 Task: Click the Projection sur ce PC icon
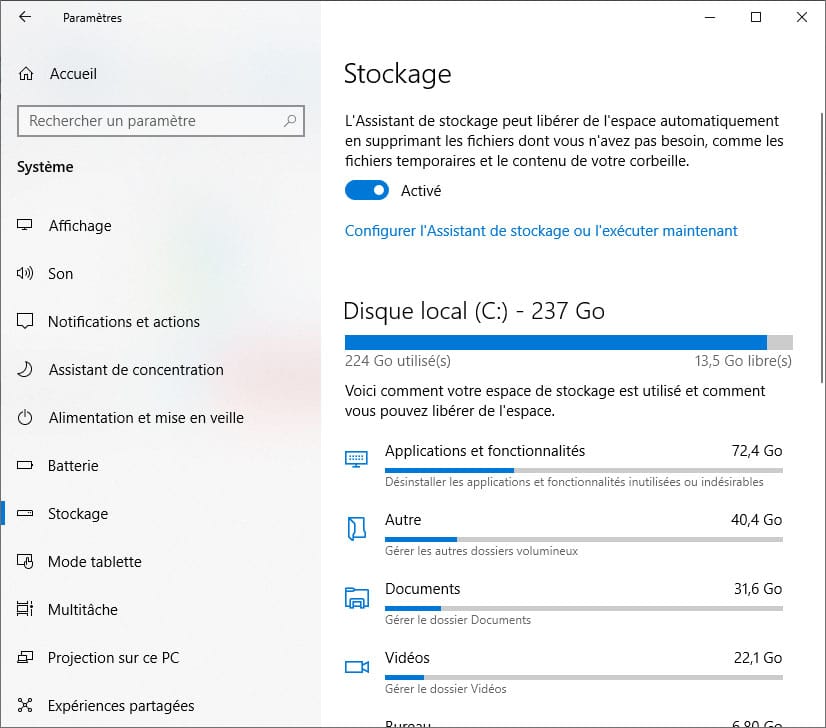[x=25, y=657]
